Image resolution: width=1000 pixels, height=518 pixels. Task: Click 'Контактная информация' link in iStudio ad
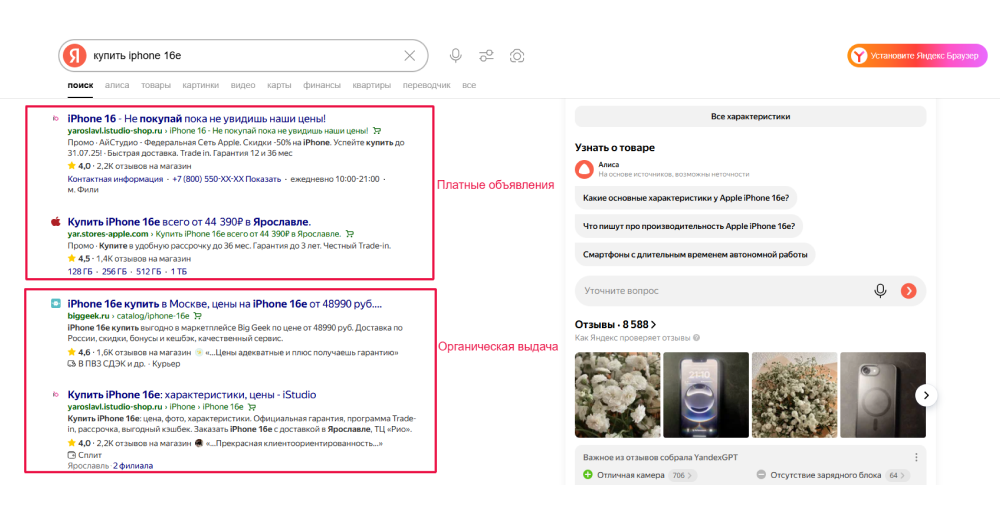coord(115,180)
